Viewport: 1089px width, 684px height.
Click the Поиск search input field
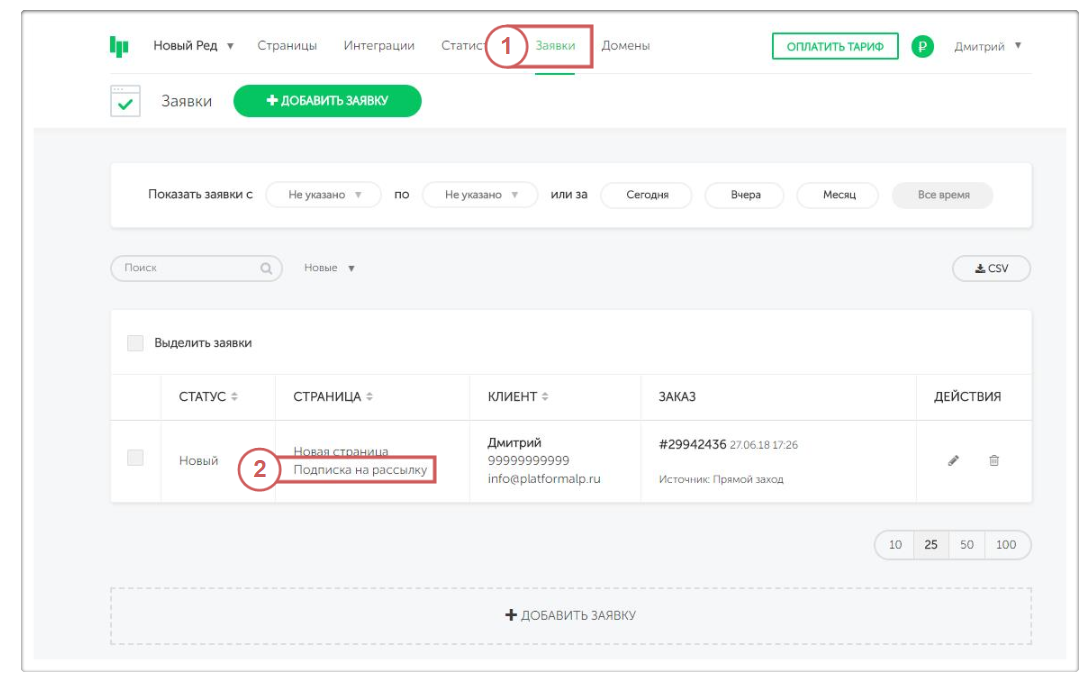[185, 268]
